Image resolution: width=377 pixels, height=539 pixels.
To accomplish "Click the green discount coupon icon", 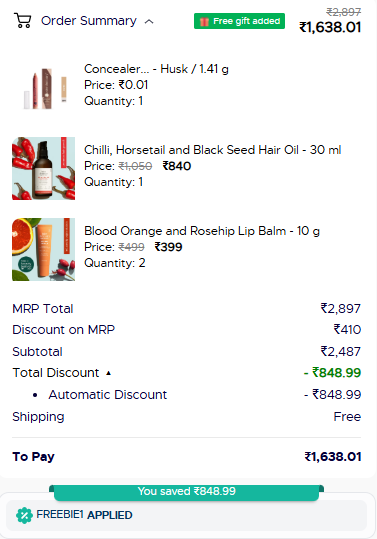I will [24, 515].
